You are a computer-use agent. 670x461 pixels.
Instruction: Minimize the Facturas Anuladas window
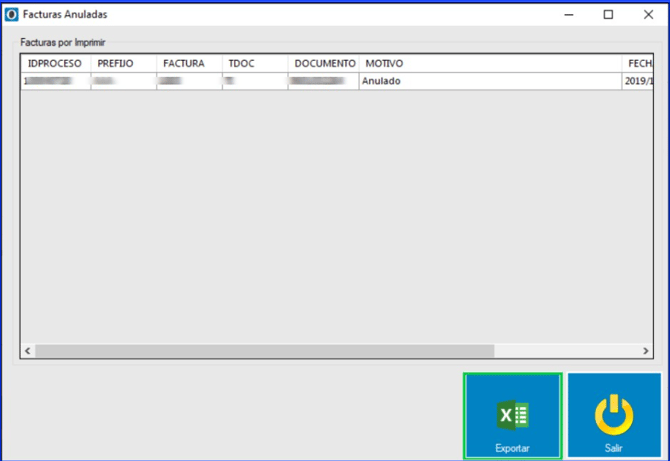click(568, 15)
